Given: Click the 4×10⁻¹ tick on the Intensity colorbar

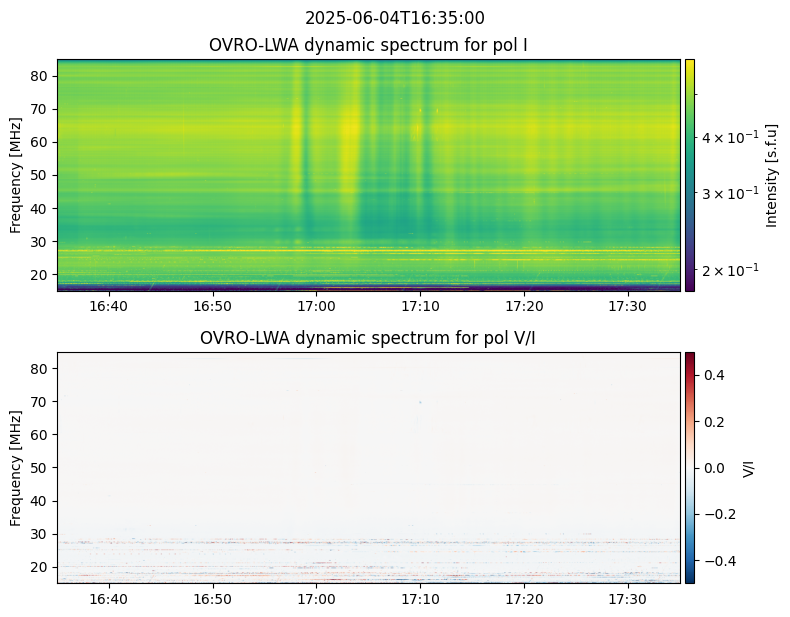Looking at the screenshot, I should point(729,136).
